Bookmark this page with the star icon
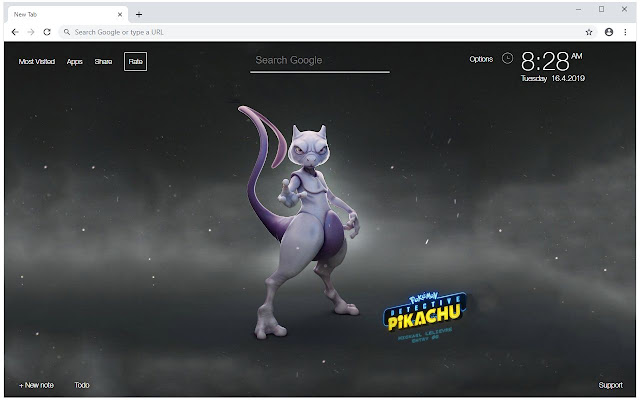Image resolution: width=640 pixels, height=400 pixels. point(589,32)
